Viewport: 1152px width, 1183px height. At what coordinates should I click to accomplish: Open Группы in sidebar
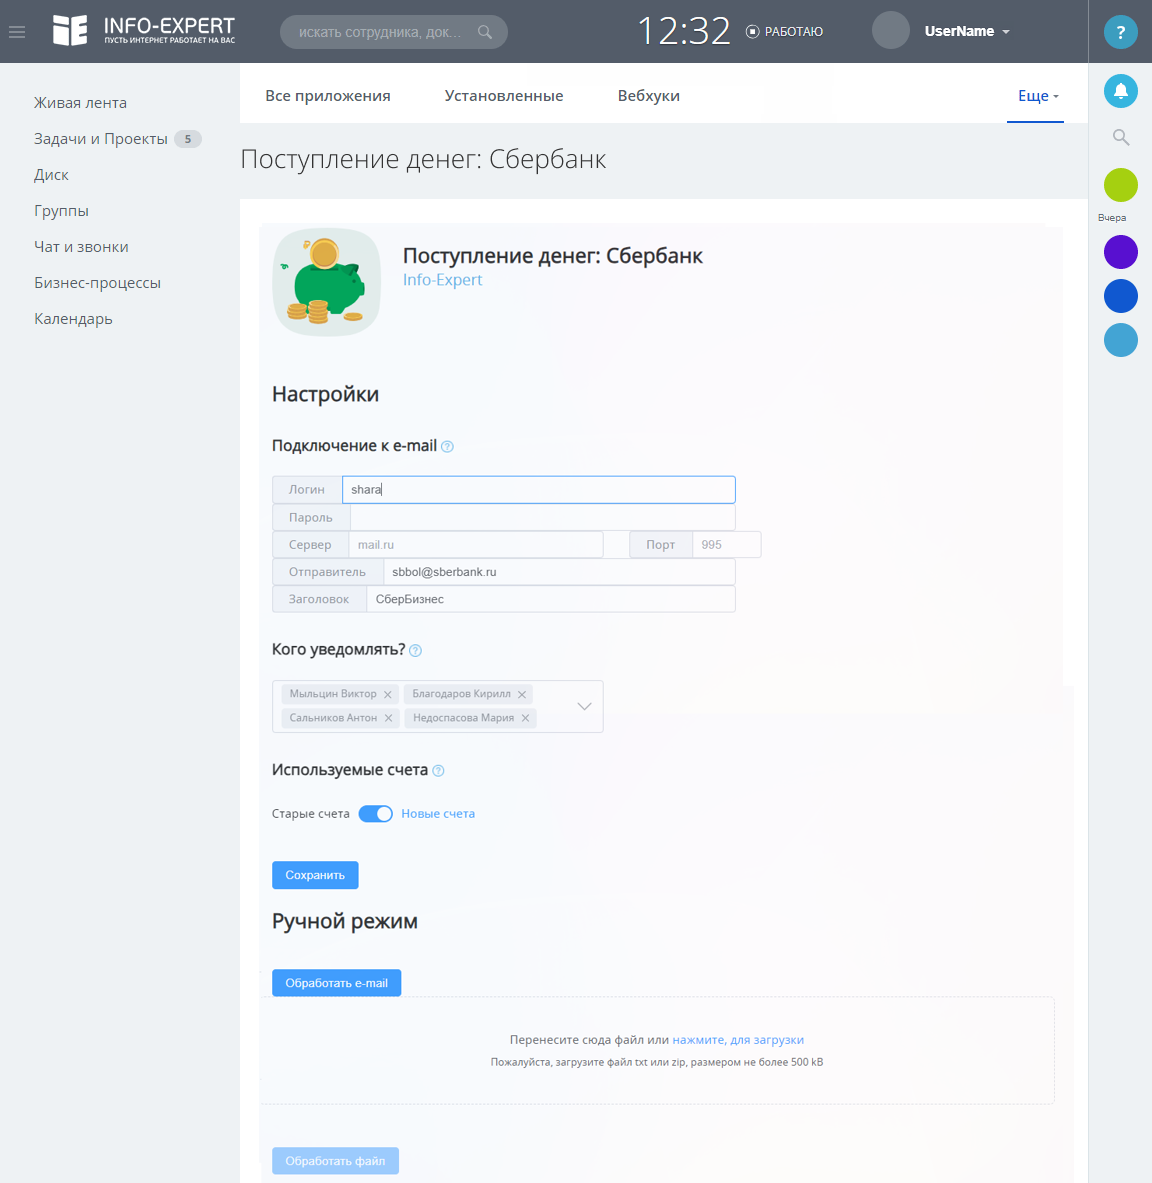tap(61, 210)
